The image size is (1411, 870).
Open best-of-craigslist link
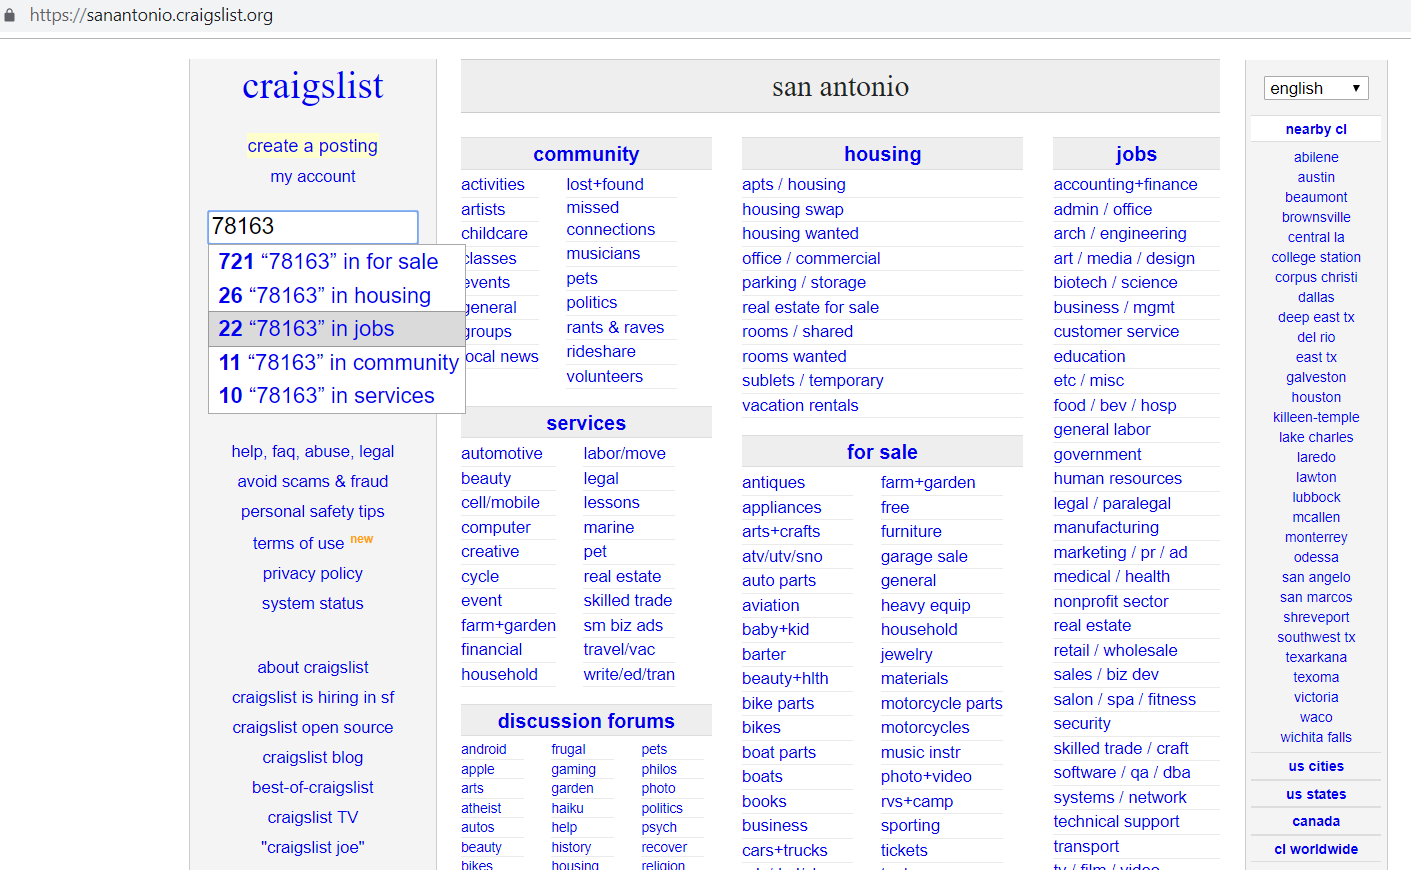(313, 787)
